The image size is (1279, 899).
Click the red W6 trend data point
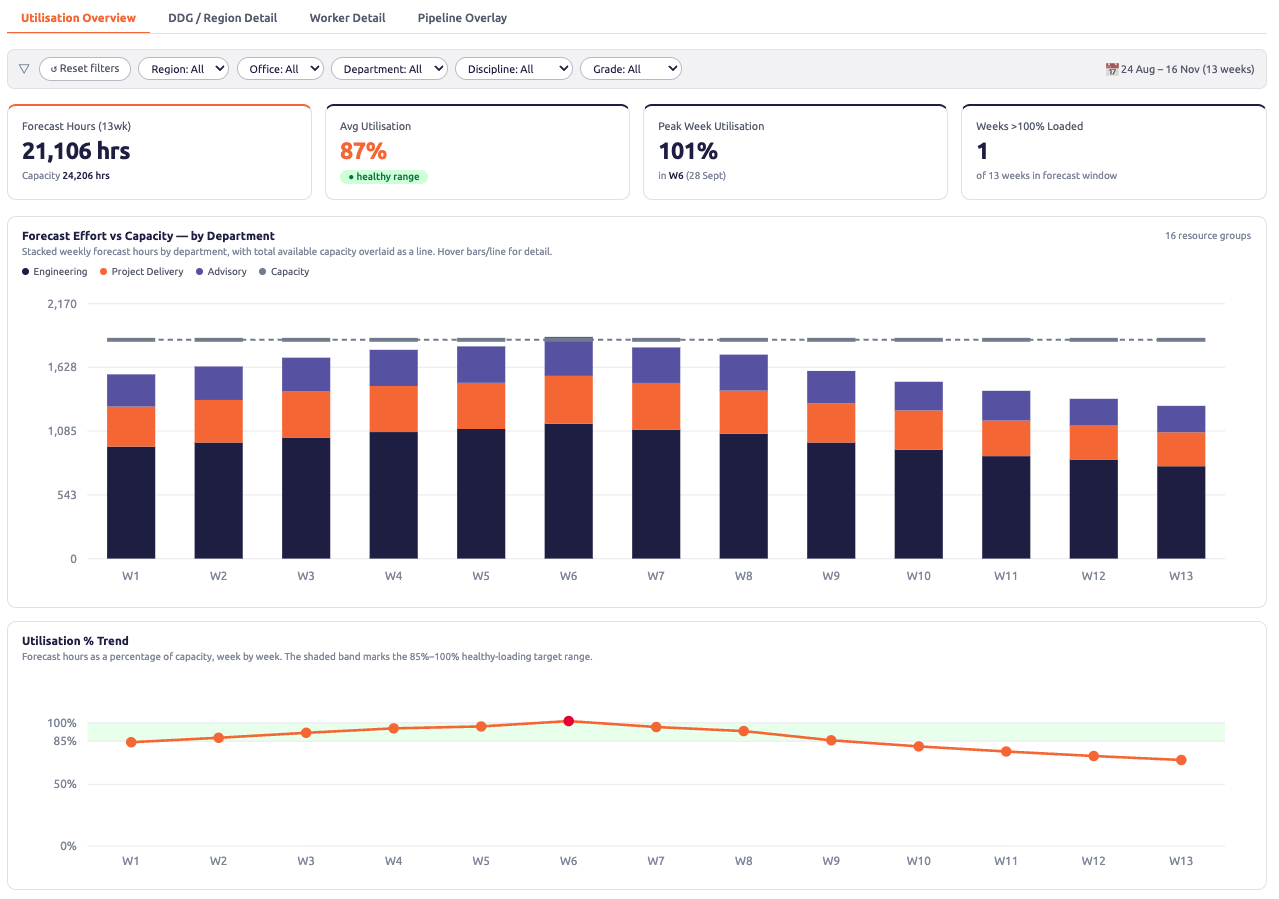click(x=569, y=721)
